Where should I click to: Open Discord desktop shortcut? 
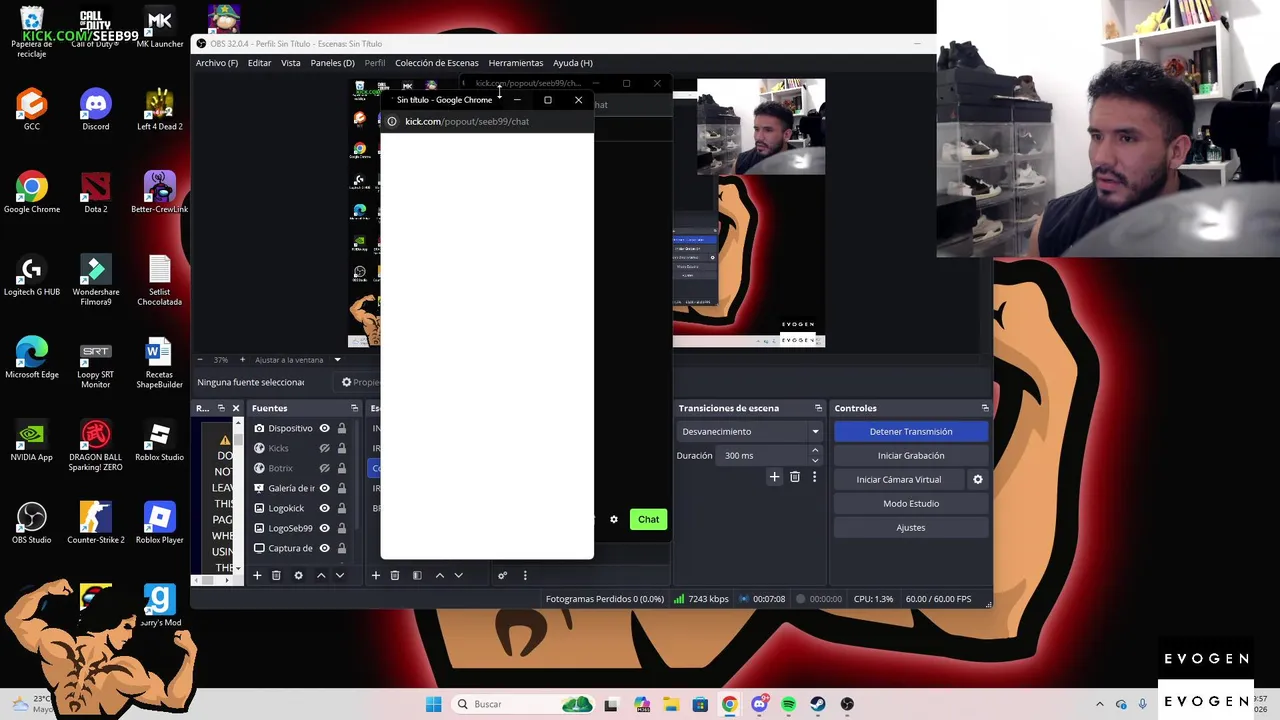pos(96,110)
